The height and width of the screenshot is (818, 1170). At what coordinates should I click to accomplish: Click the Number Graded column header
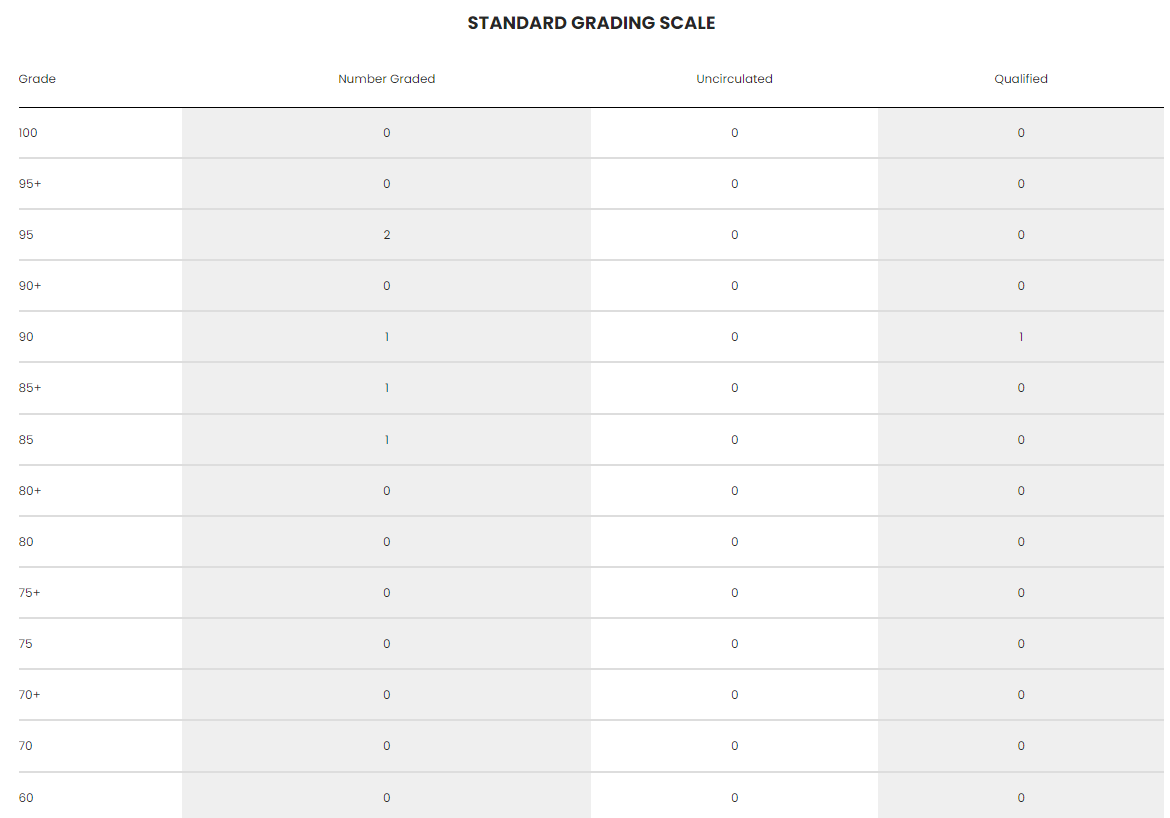click(x=386, y=79)
